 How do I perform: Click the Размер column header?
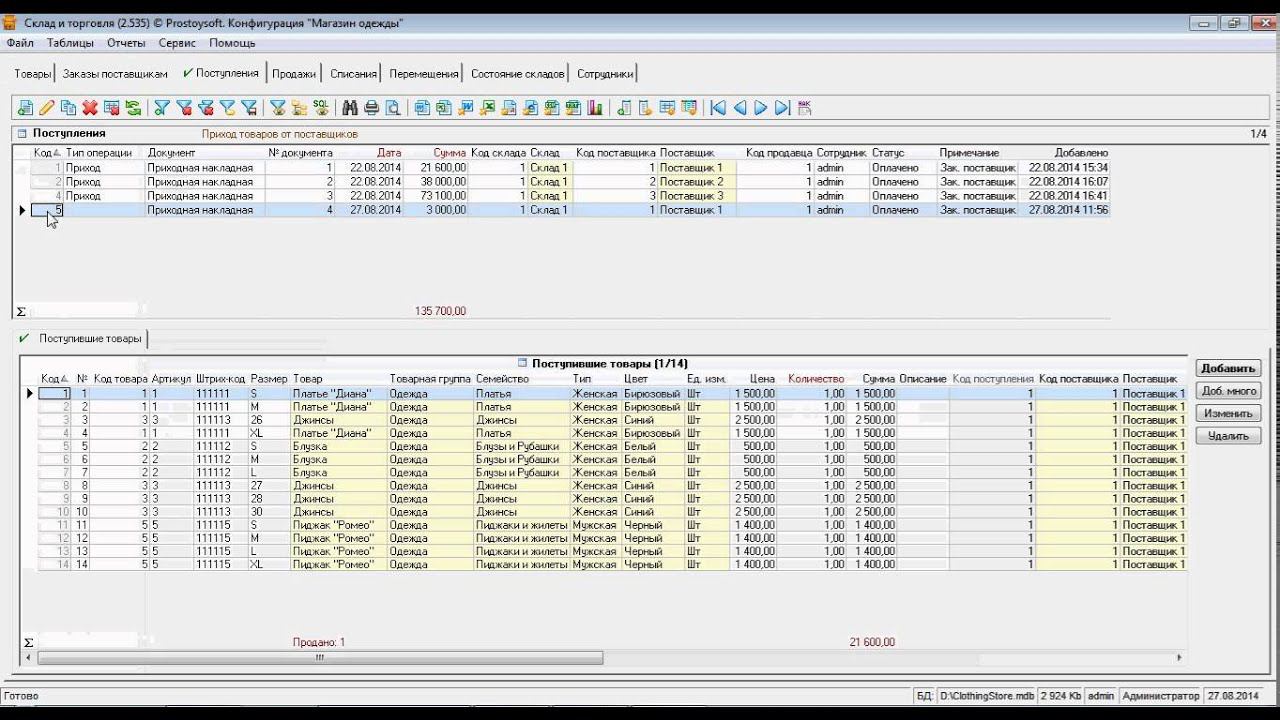point(269,379)
